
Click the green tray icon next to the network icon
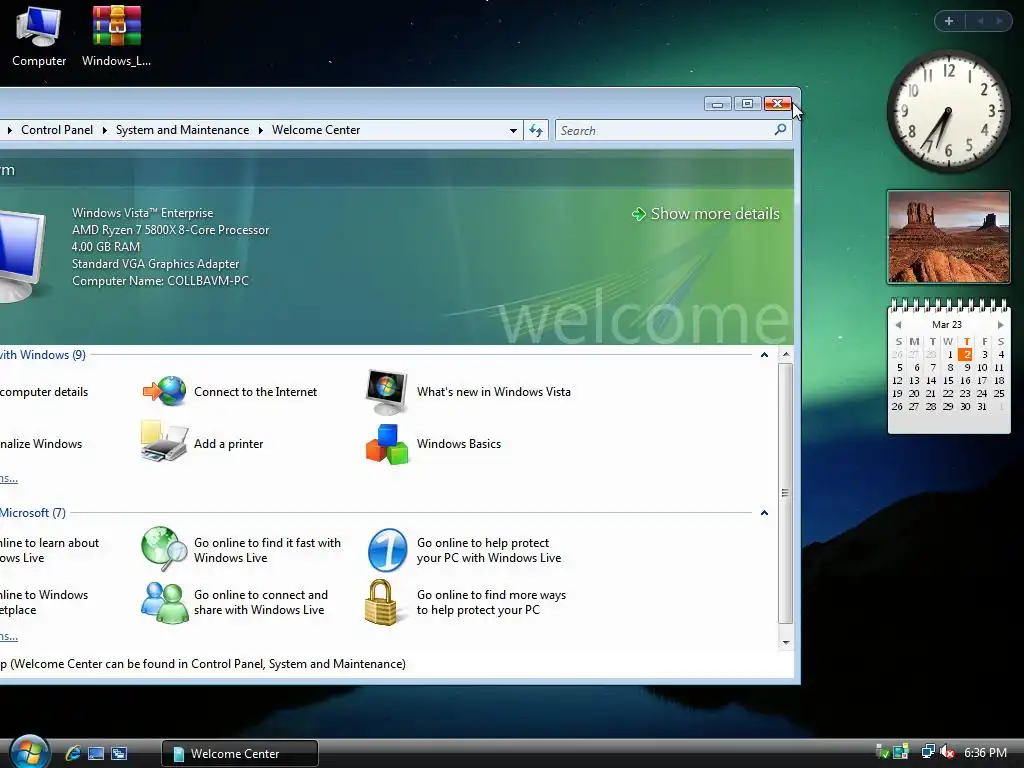point(902,752)
